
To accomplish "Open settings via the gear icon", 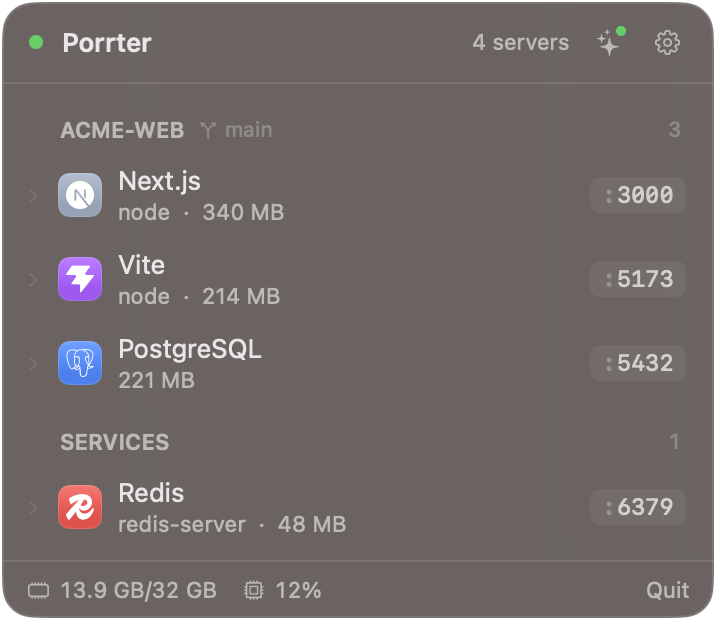I will tap(667, 42).
